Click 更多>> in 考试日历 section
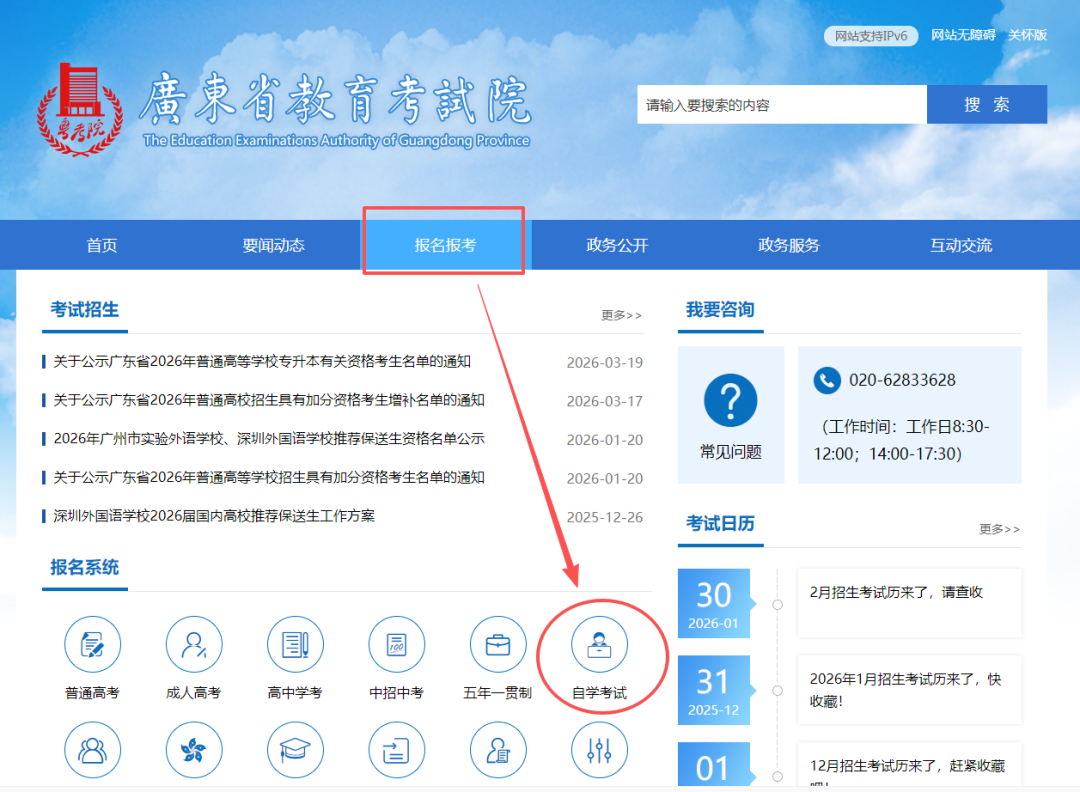The width and height of the screenshot is (1080, 792). pos(999,529)
